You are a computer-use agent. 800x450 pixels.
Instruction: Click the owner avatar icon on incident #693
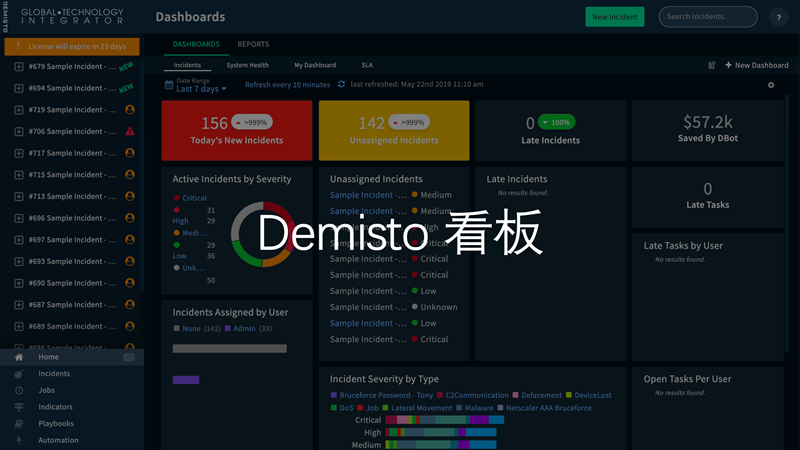click(x=130, y=261)
